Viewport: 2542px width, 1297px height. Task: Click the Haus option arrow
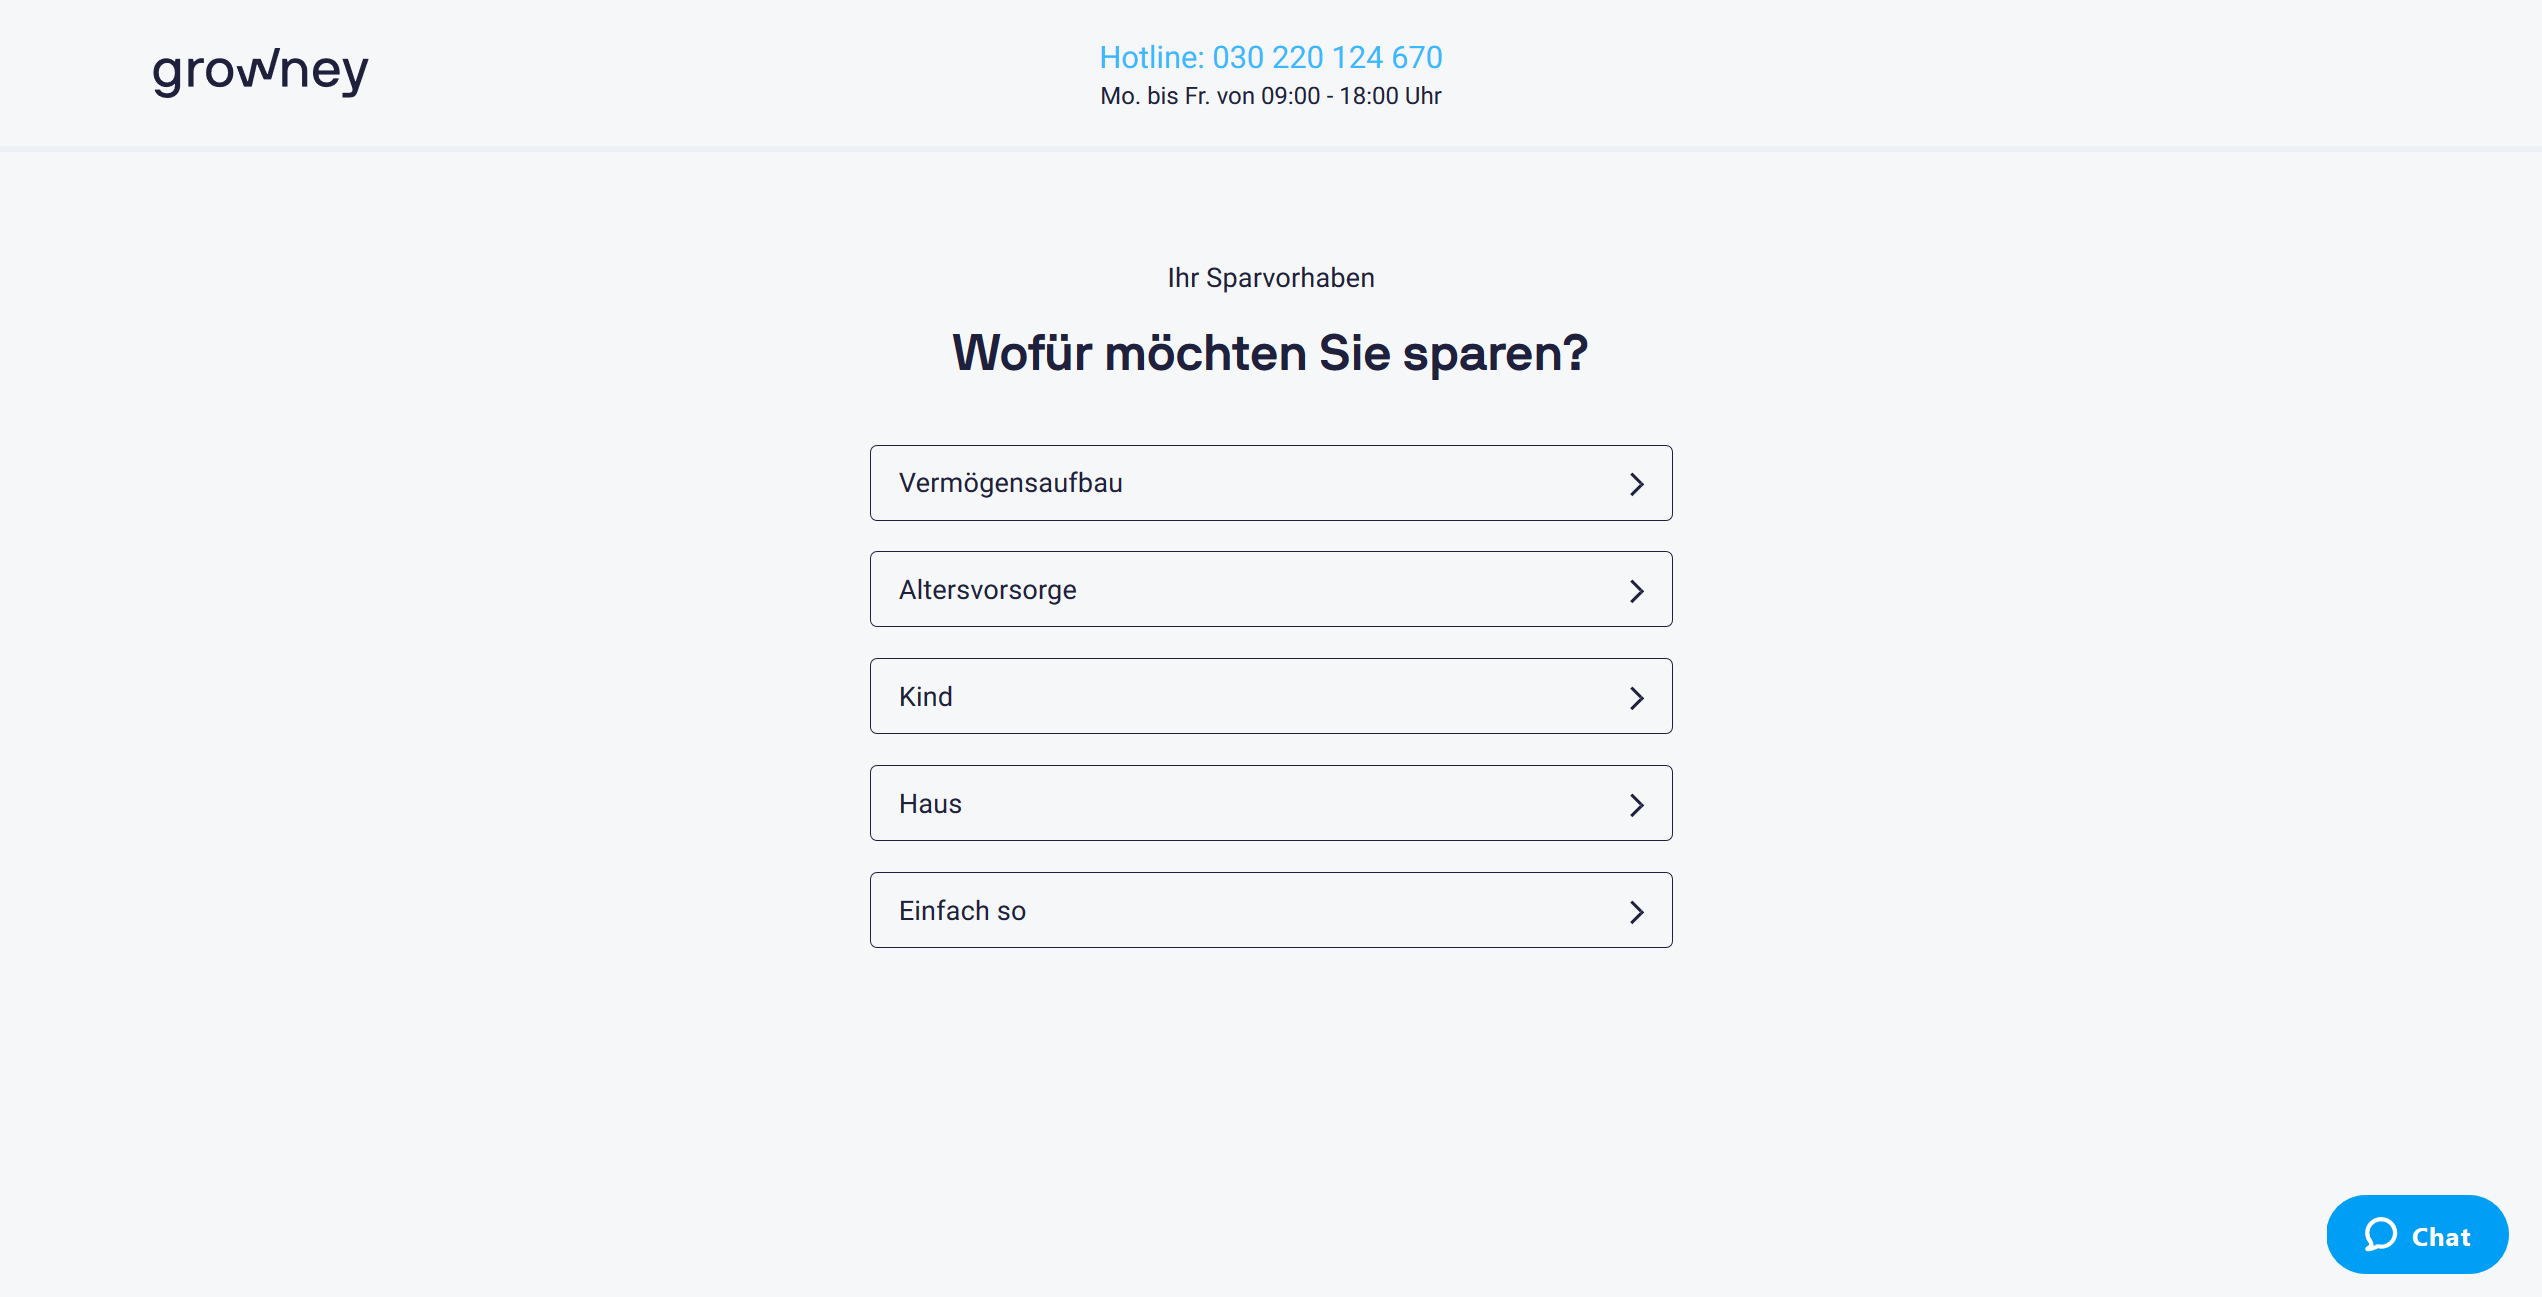[1634, 804]
